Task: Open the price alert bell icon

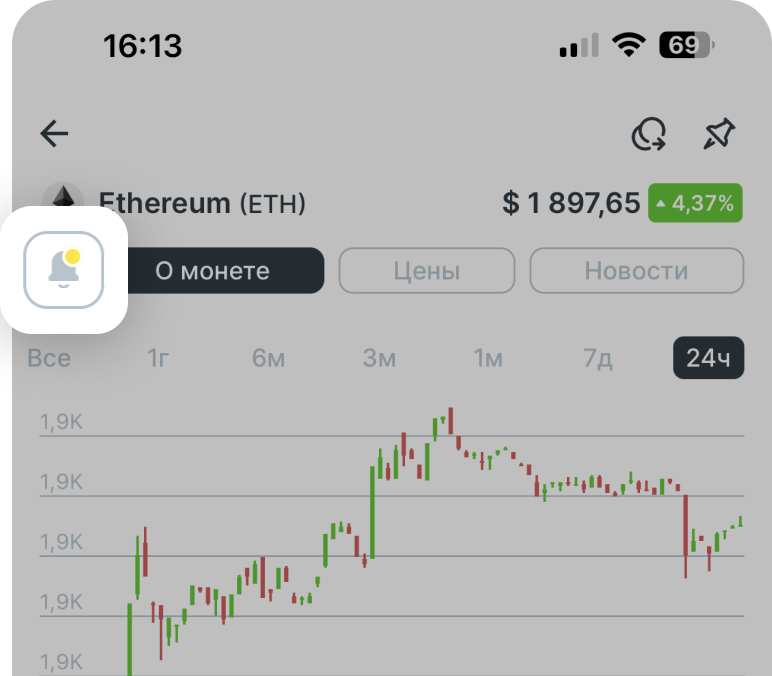Action: pyautogui.click(x=64, y=270)
